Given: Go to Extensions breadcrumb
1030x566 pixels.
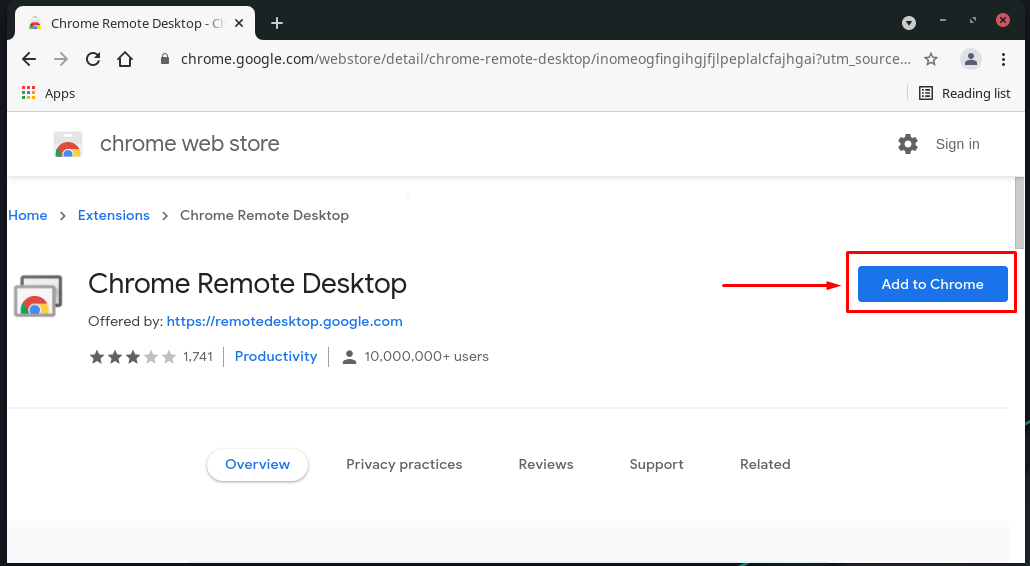Looking at the screenshot, I should [114, 215].
